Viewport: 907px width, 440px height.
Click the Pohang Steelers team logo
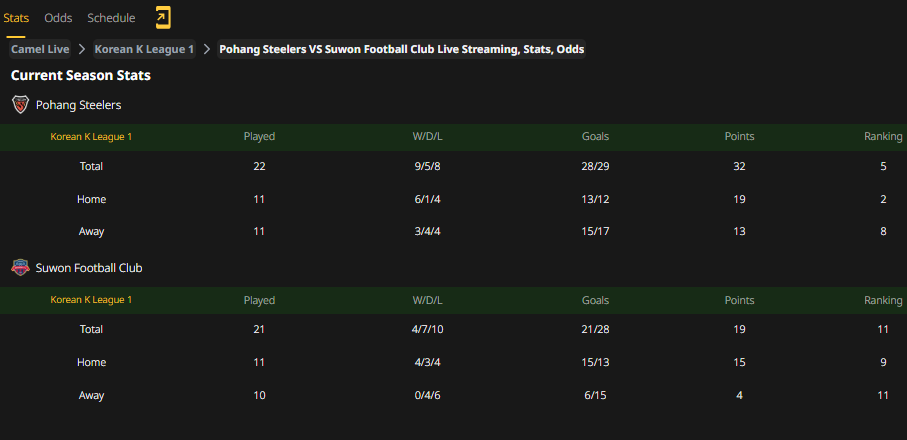[20, 105]
